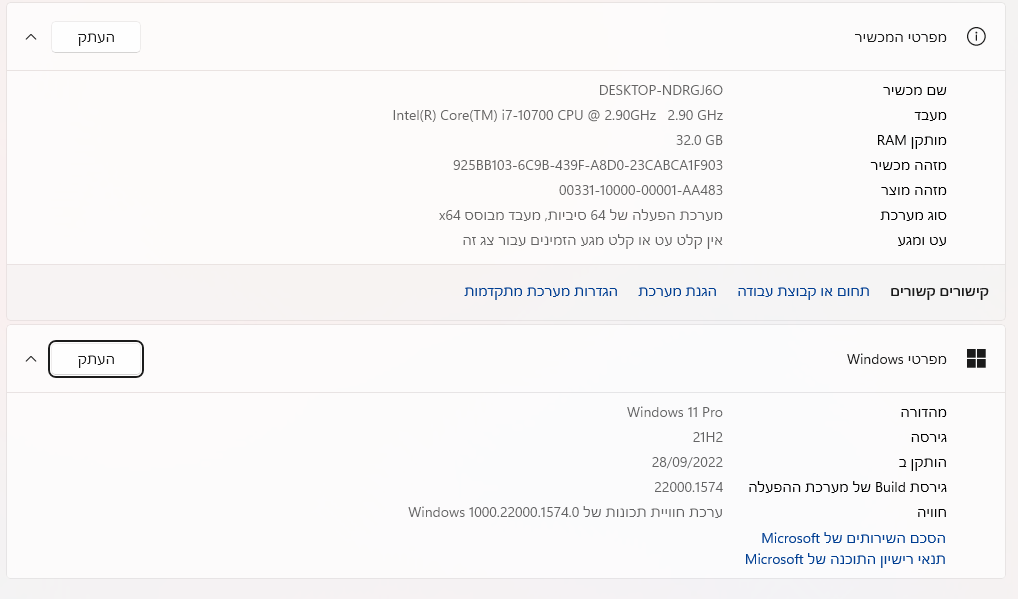Click the device specifications info icon
This screenshot has height=599, width=1018.
tap(976, 37)
